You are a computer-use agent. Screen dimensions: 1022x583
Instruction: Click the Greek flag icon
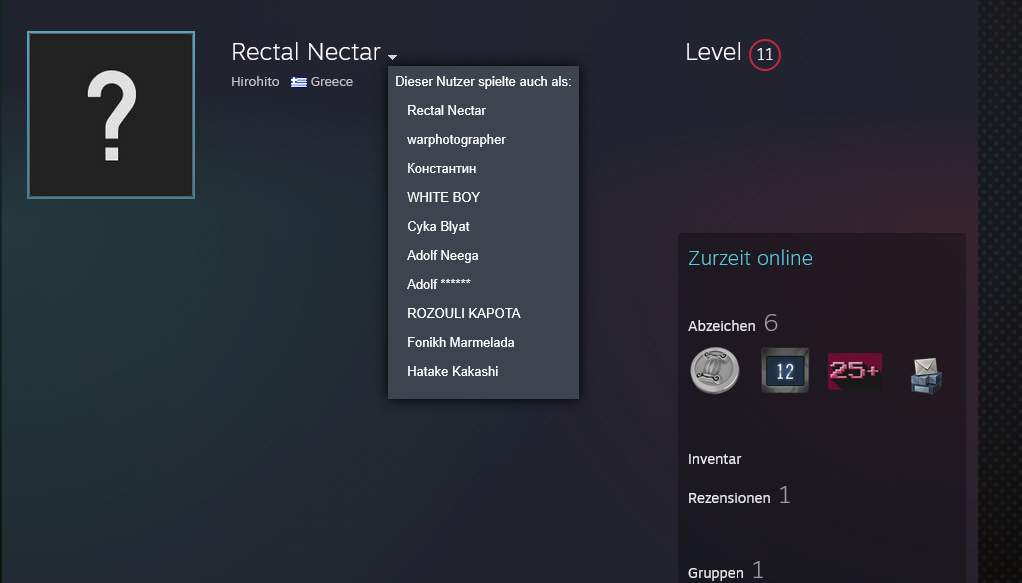(x=299, y=82)
